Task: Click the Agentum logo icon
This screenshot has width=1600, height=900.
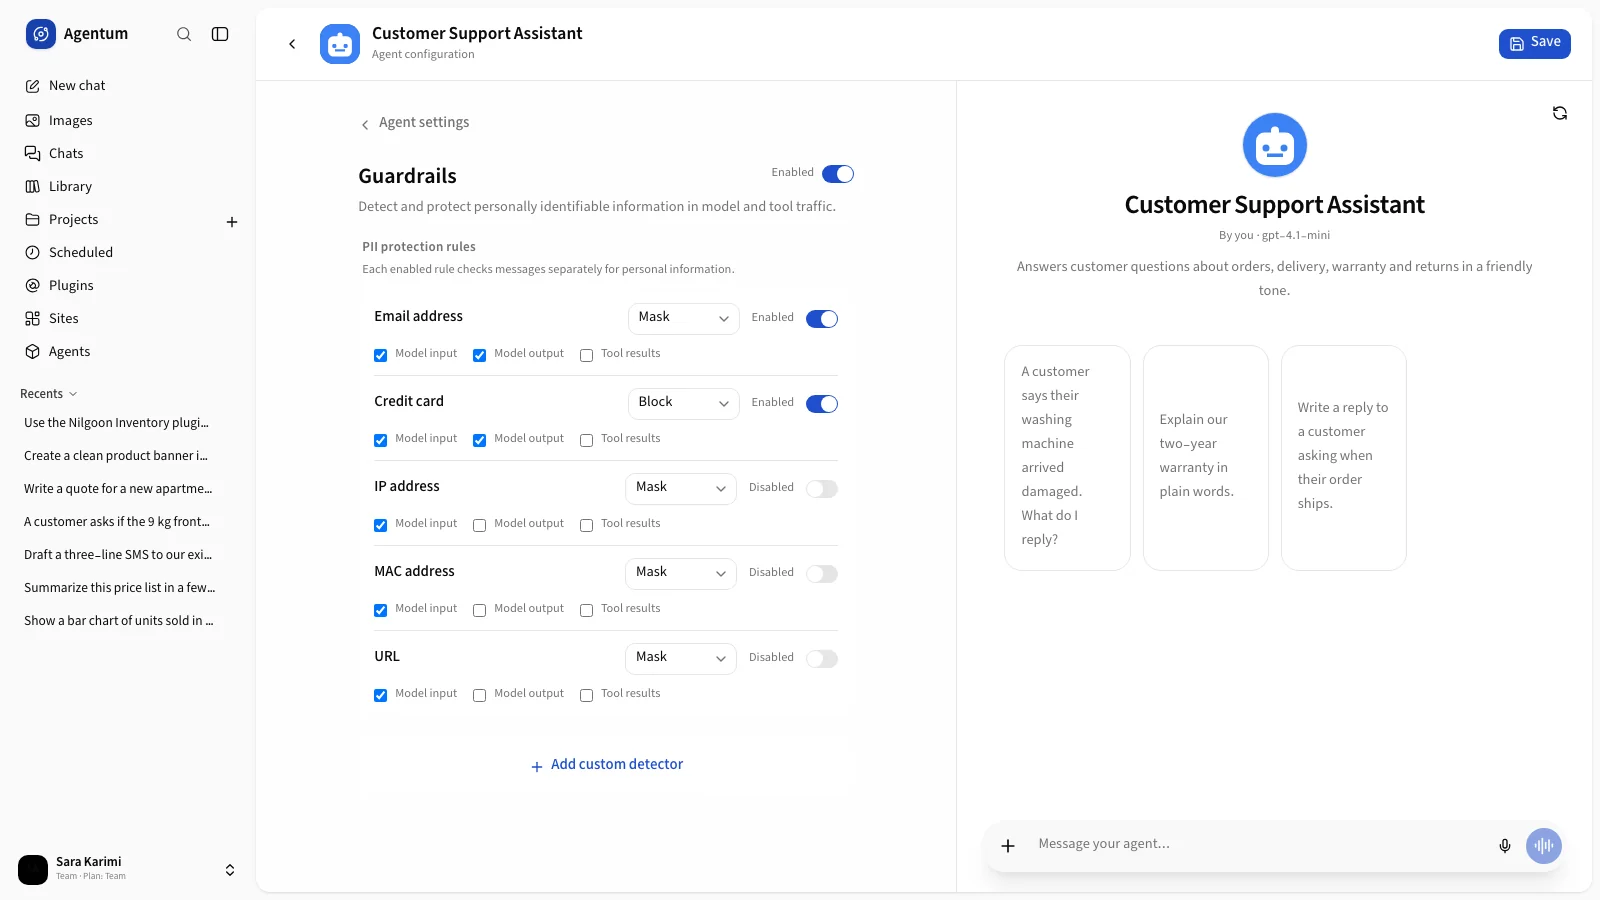Action: click(x=41, y=34)
